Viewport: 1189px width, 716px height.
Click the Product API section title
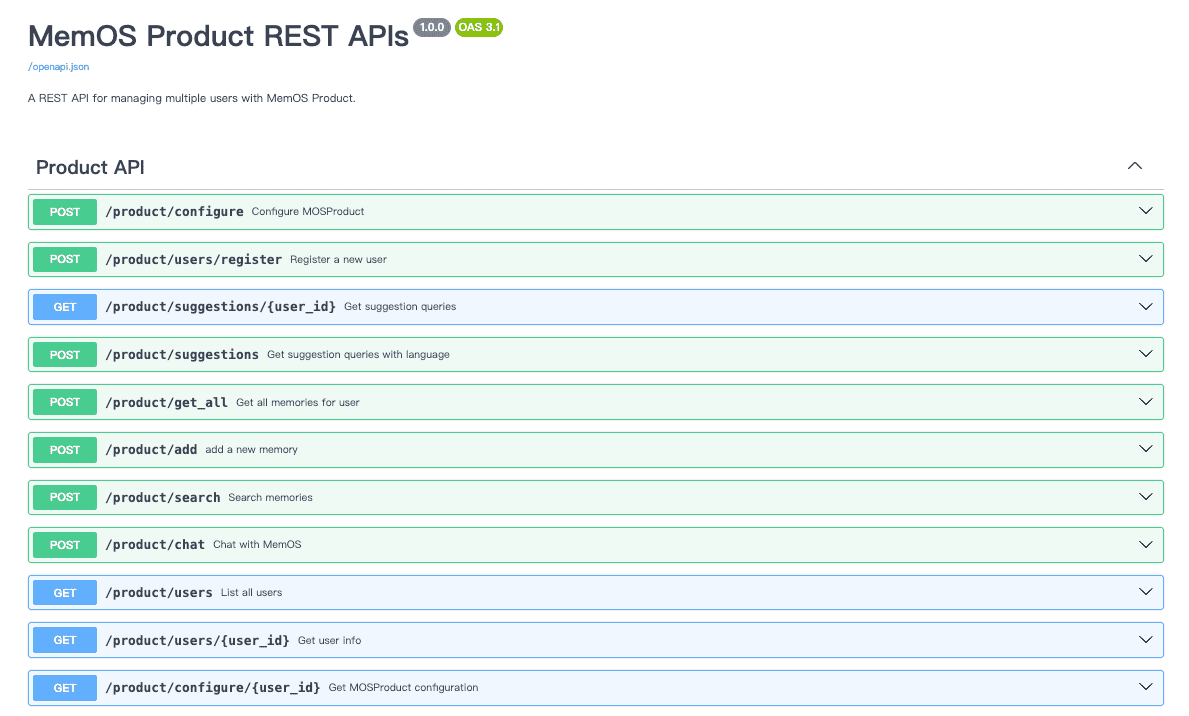click(x=90, y=167)
